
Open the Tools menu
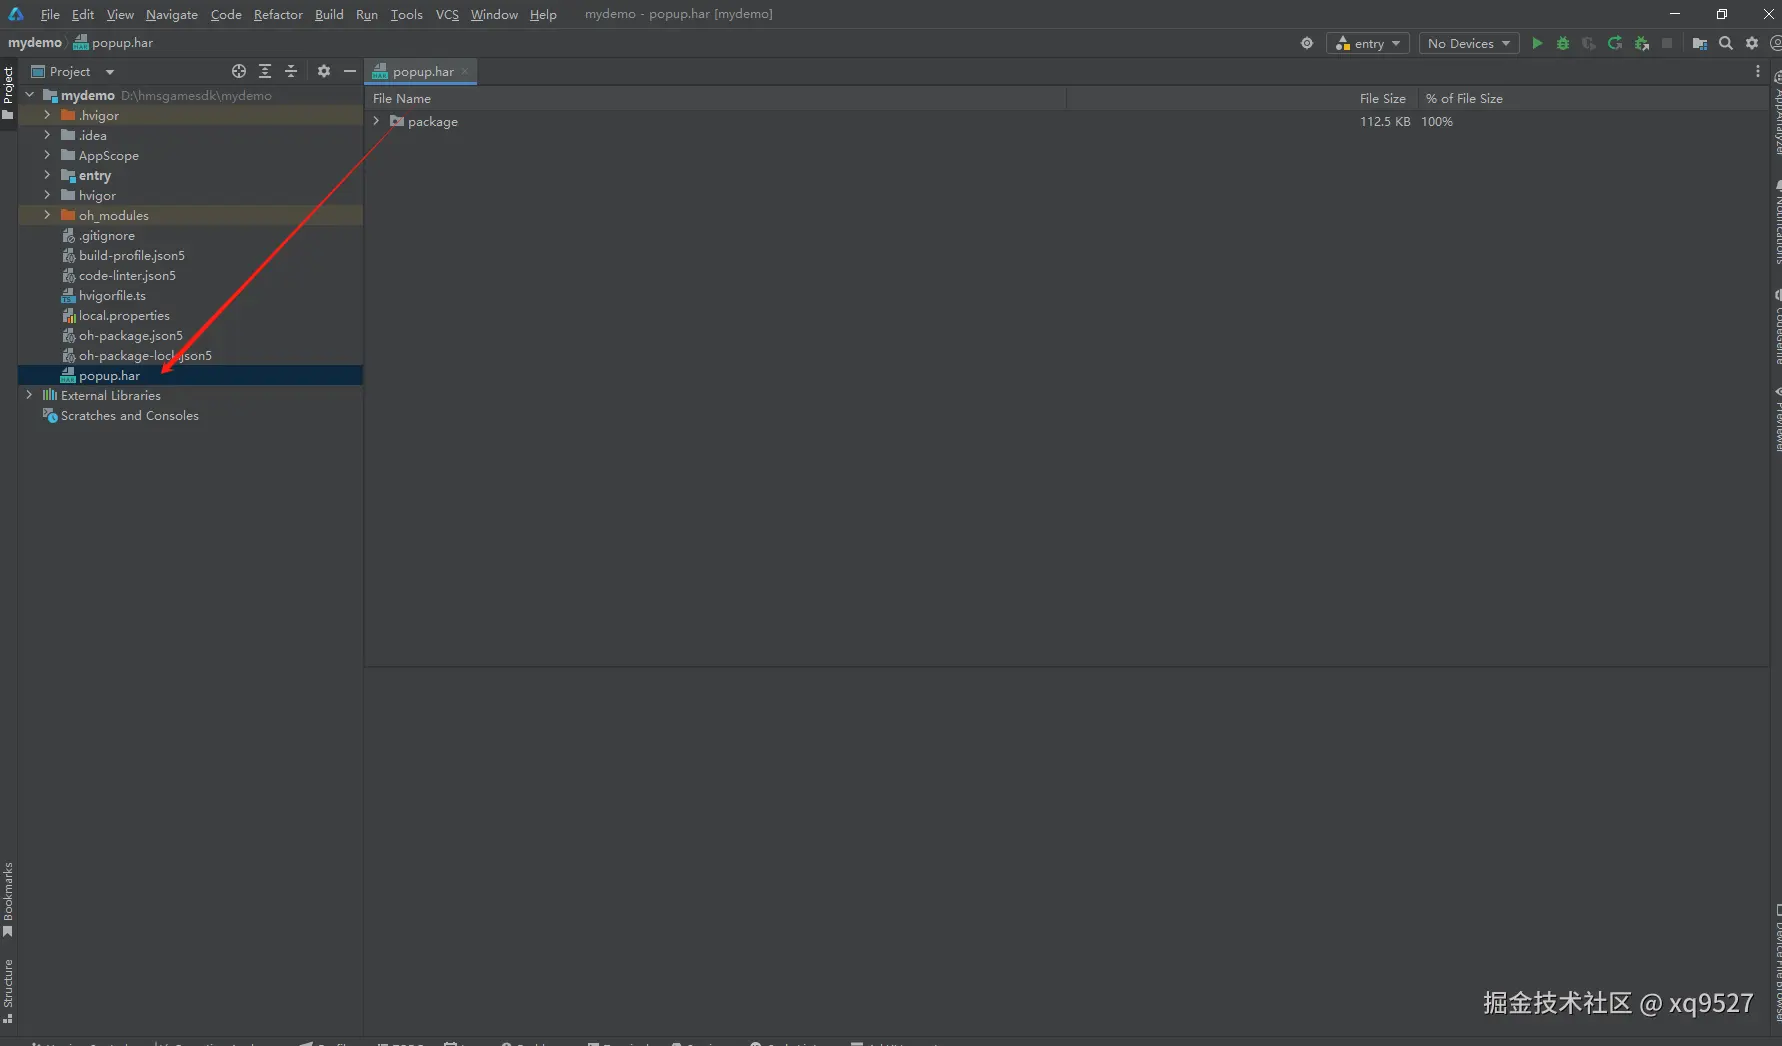tap(407, 14)
